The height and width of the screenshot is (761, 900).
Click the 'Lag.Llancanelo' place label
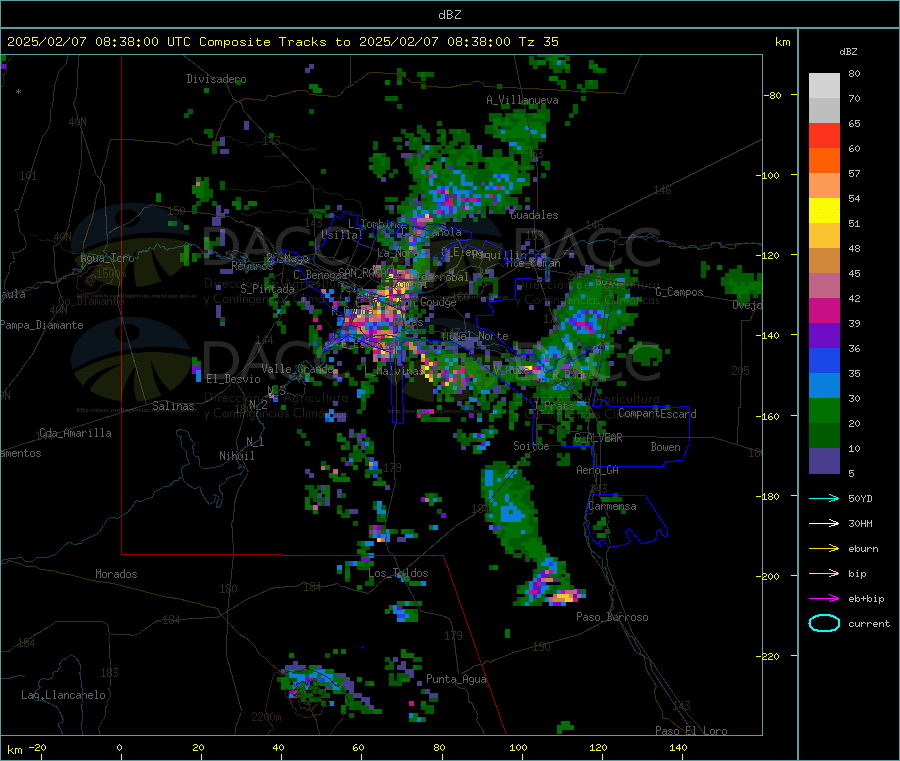[x=63, y=695]
